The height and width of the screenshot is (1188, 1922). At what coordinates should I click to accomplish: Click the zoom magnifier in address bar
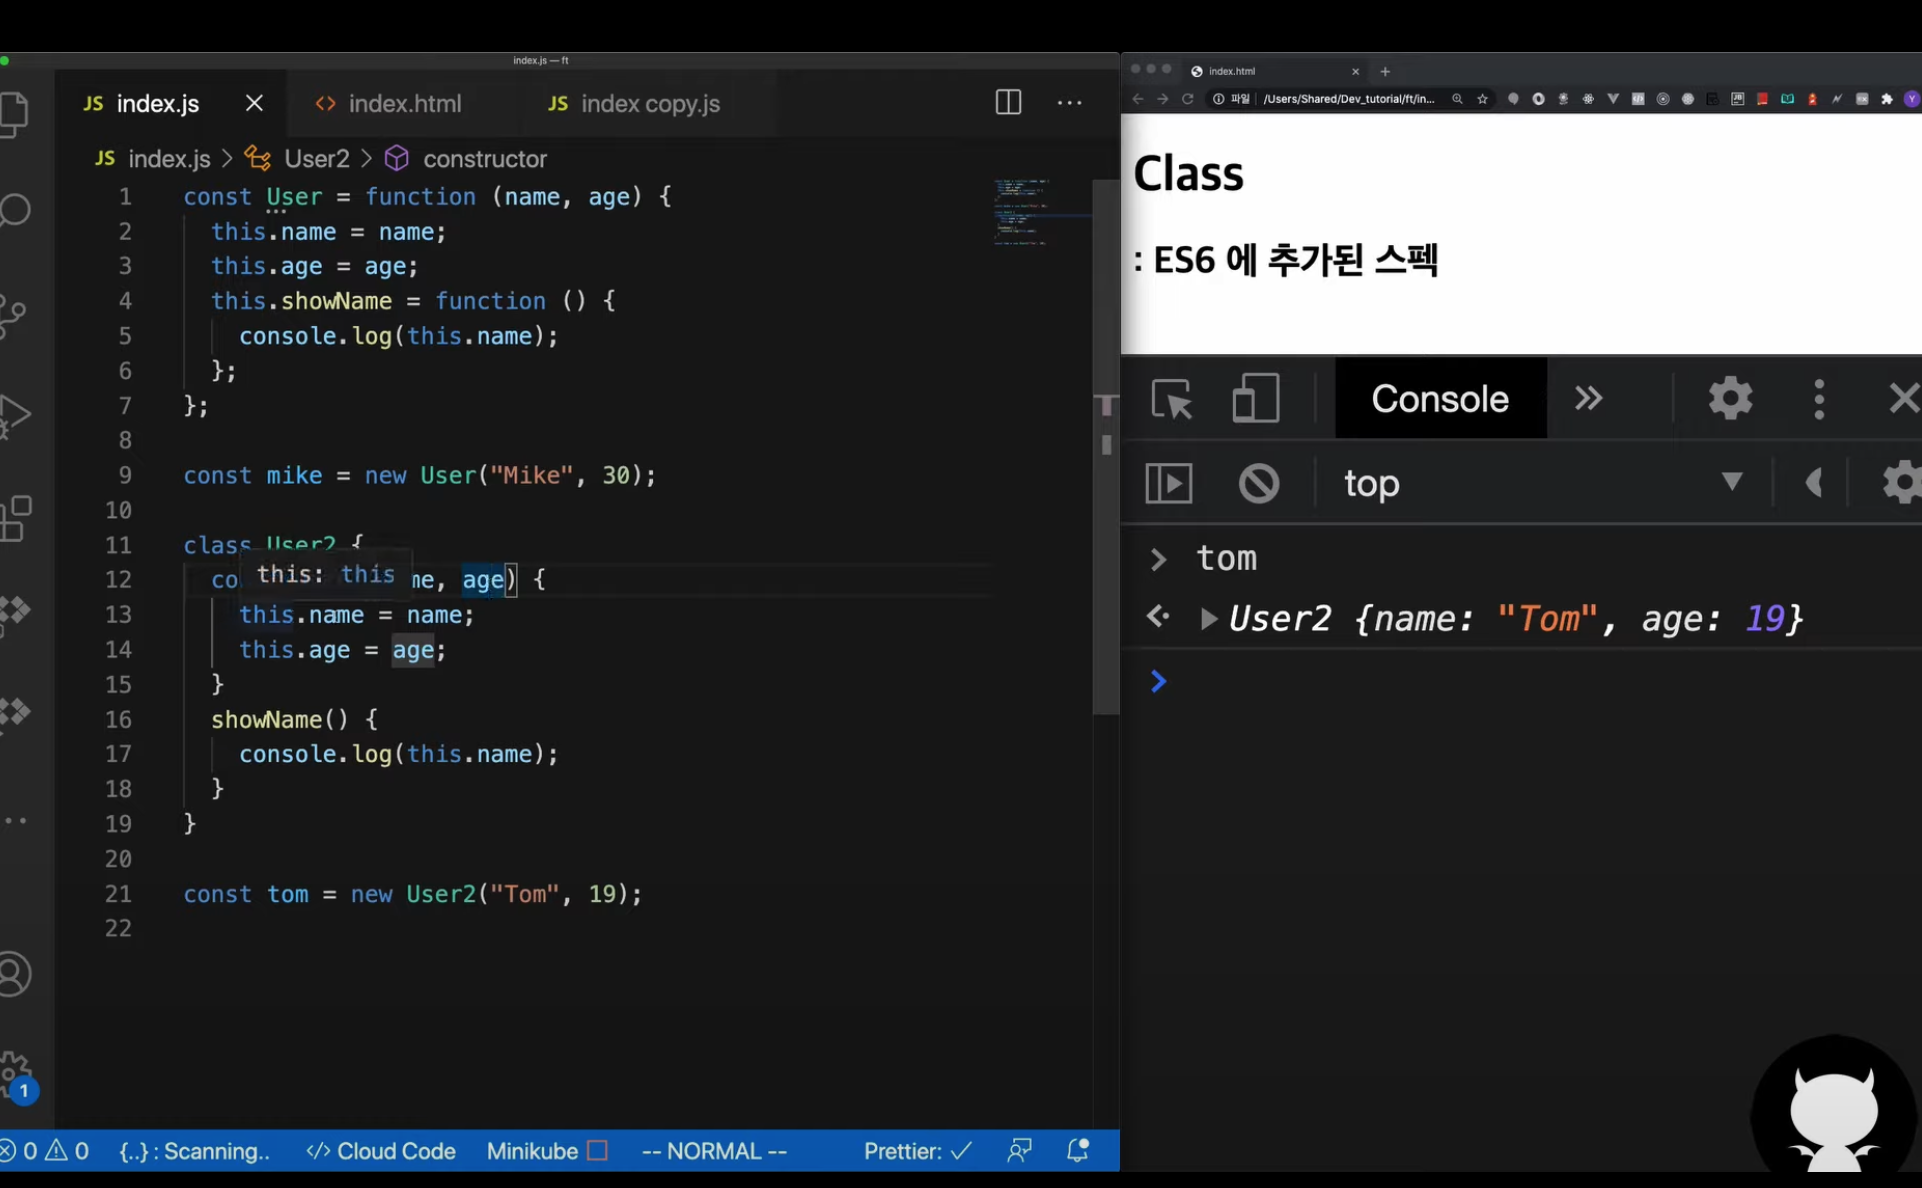point(1457,99)
